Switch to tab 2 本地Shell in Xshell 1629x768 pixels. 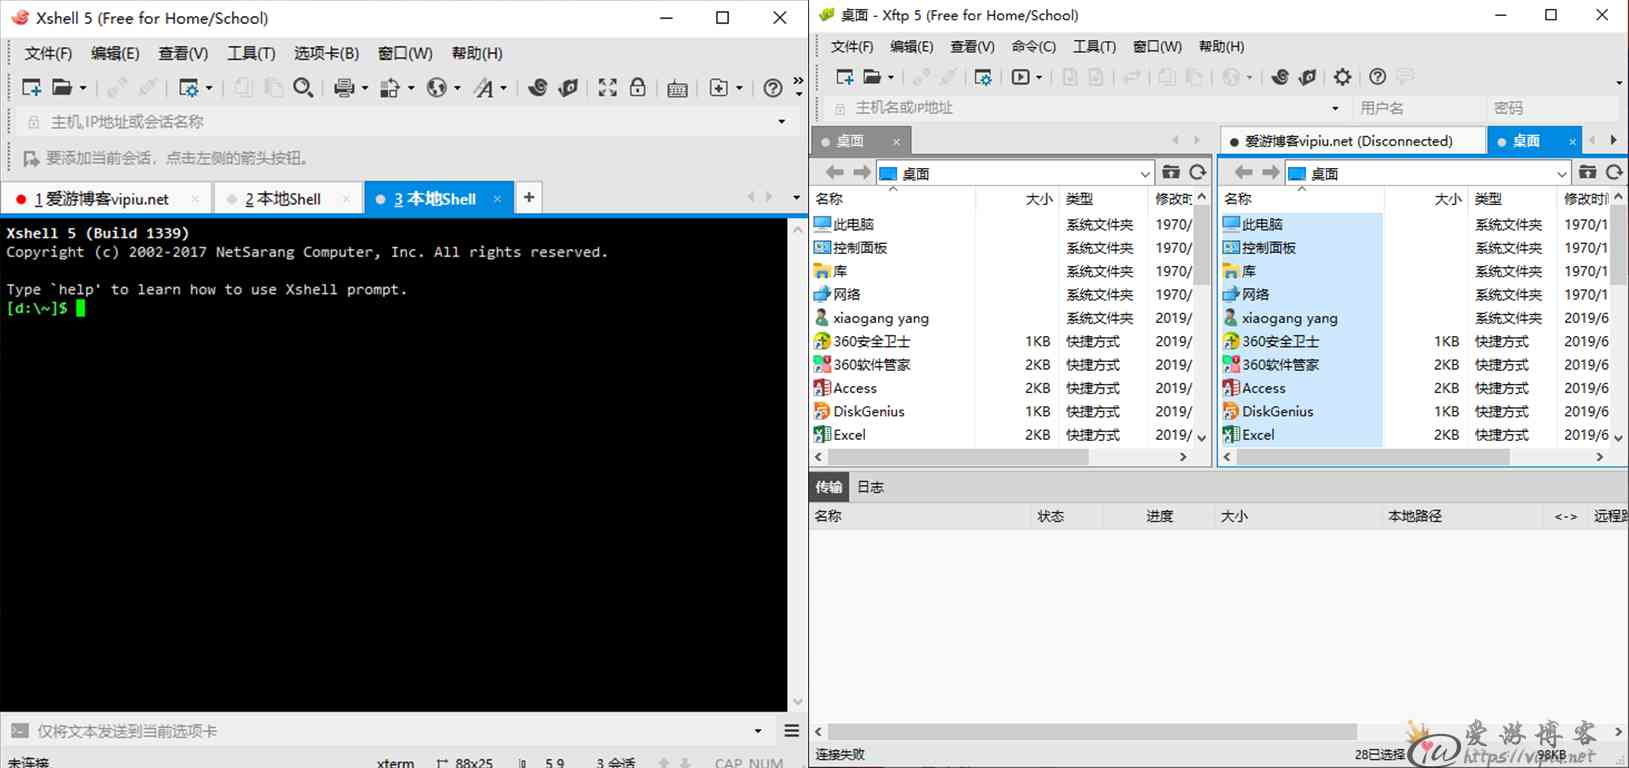287,199
